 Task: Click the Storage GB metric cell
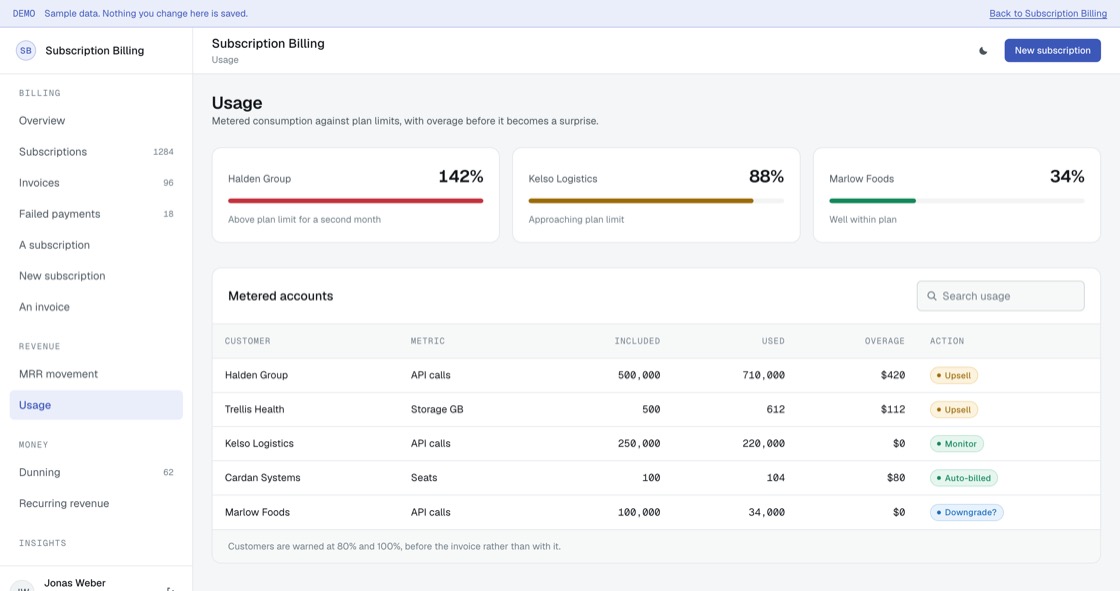[437, 409]
